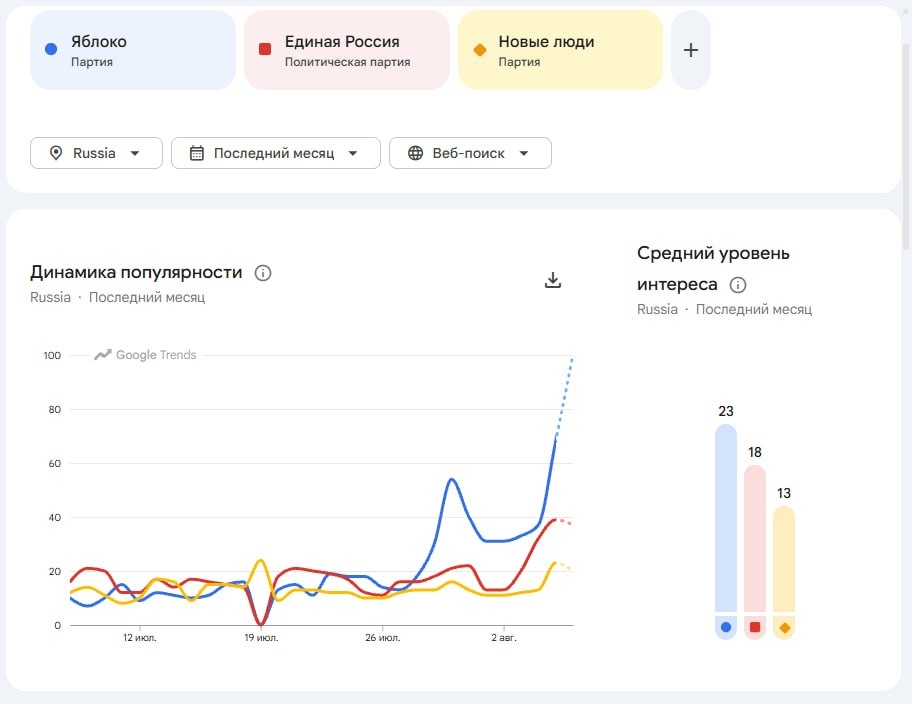Click the orange diamond in Новые люди chip
This screenshot has width=912, height=704.
coord(480,50)
